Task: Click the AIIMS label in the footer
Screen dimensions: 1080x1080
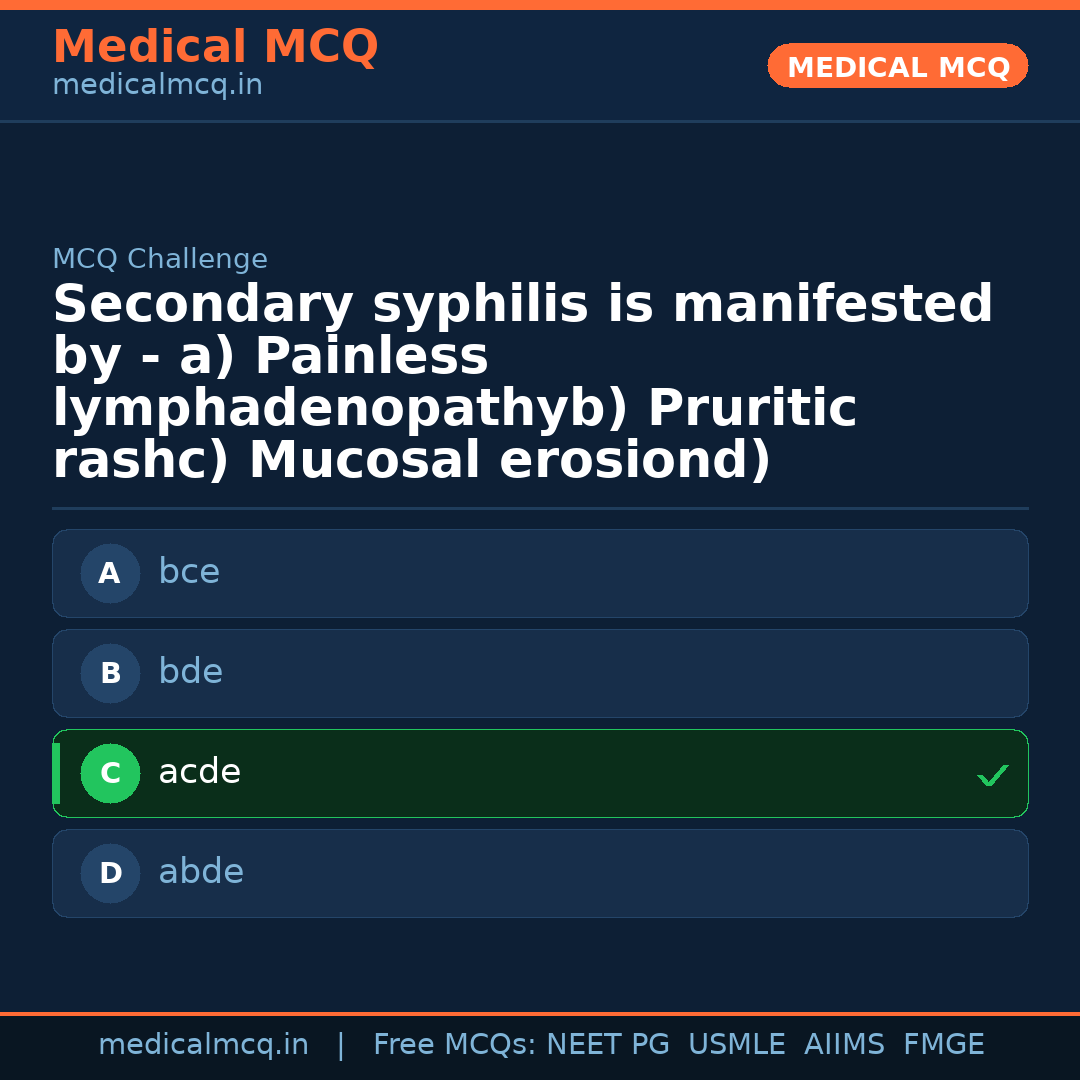Action: 844,1045
